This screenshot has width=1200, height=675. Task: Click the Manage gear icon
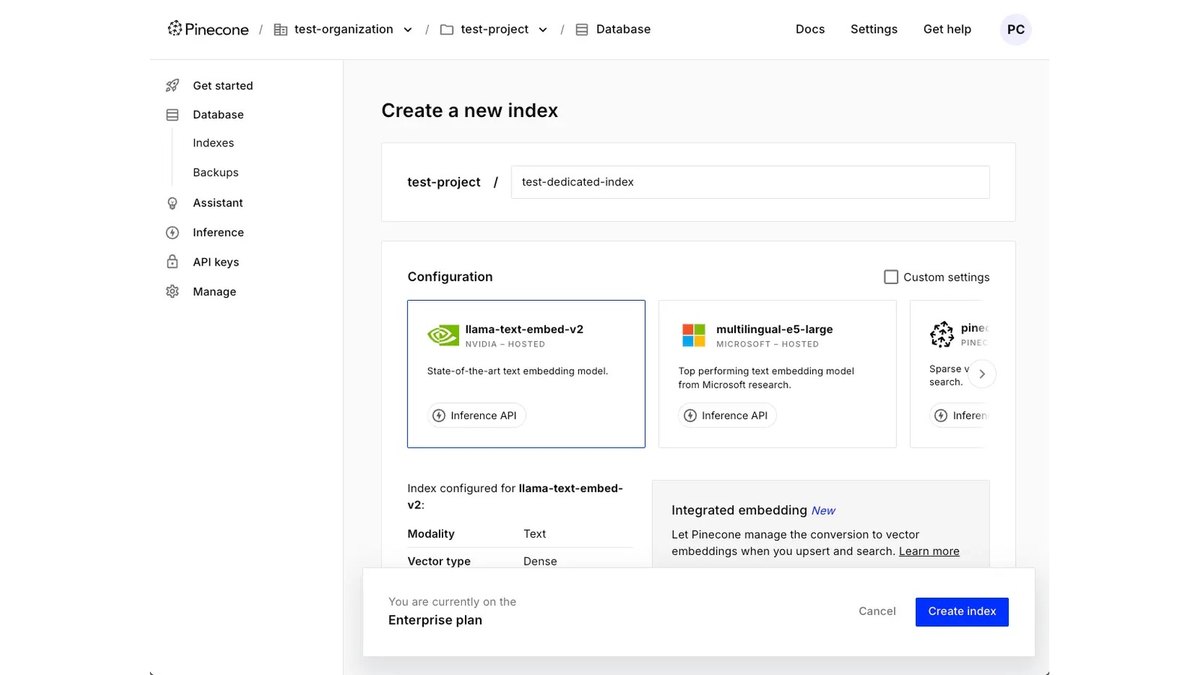pyautogui.click(x=172, y=292)
